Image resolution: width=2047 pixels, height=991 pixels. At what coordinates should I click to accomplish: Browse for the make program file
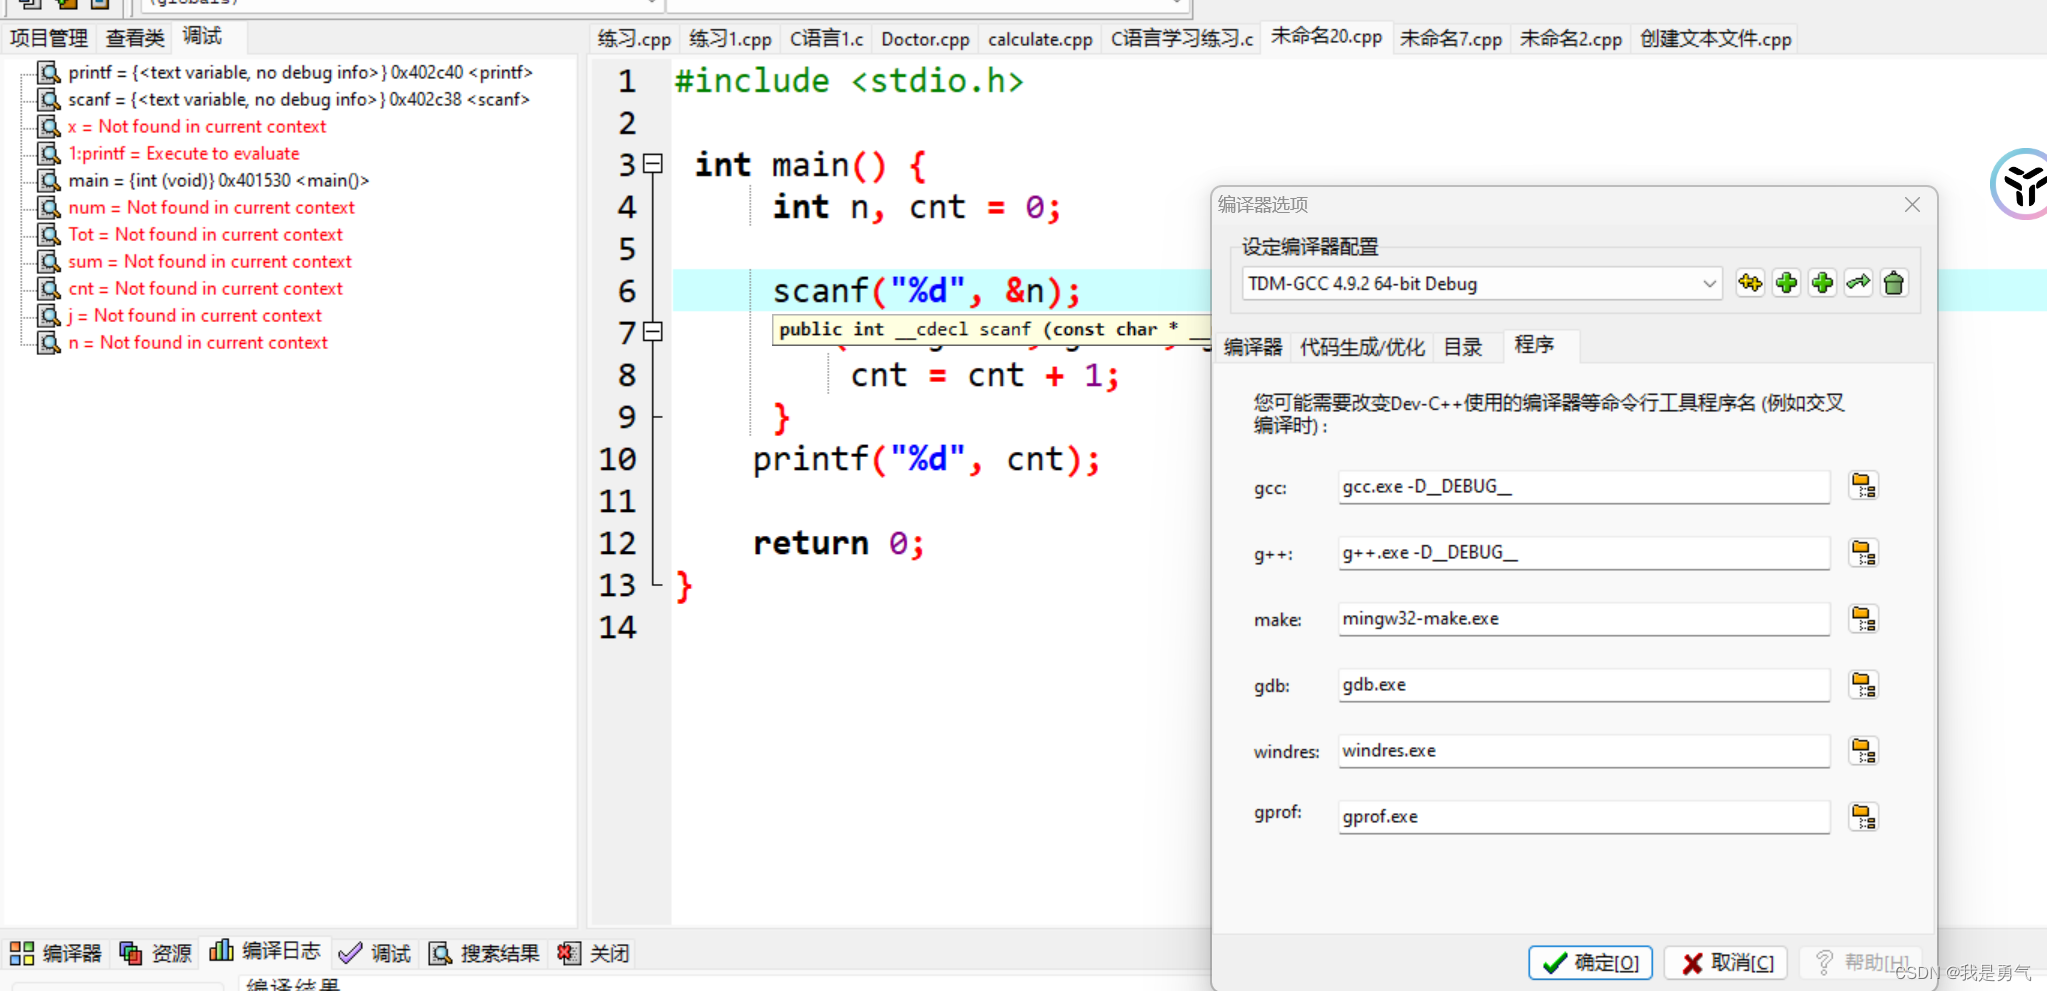point(1864,619)
